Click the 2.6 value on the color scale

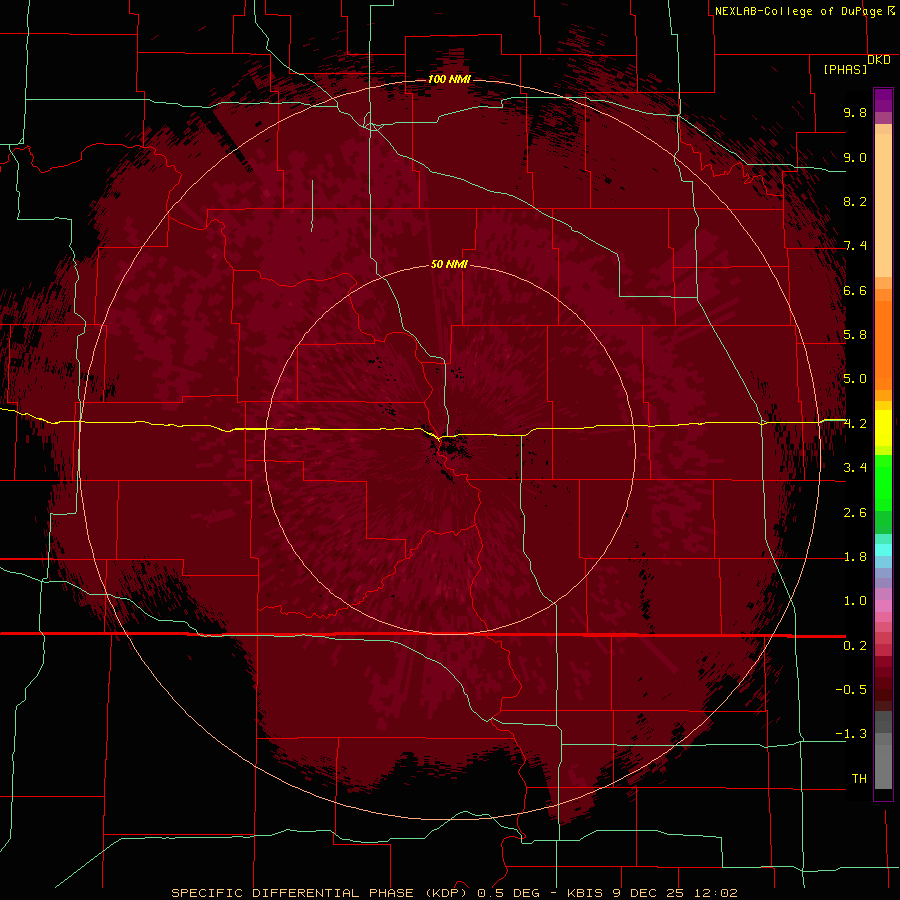click(855, 513)
